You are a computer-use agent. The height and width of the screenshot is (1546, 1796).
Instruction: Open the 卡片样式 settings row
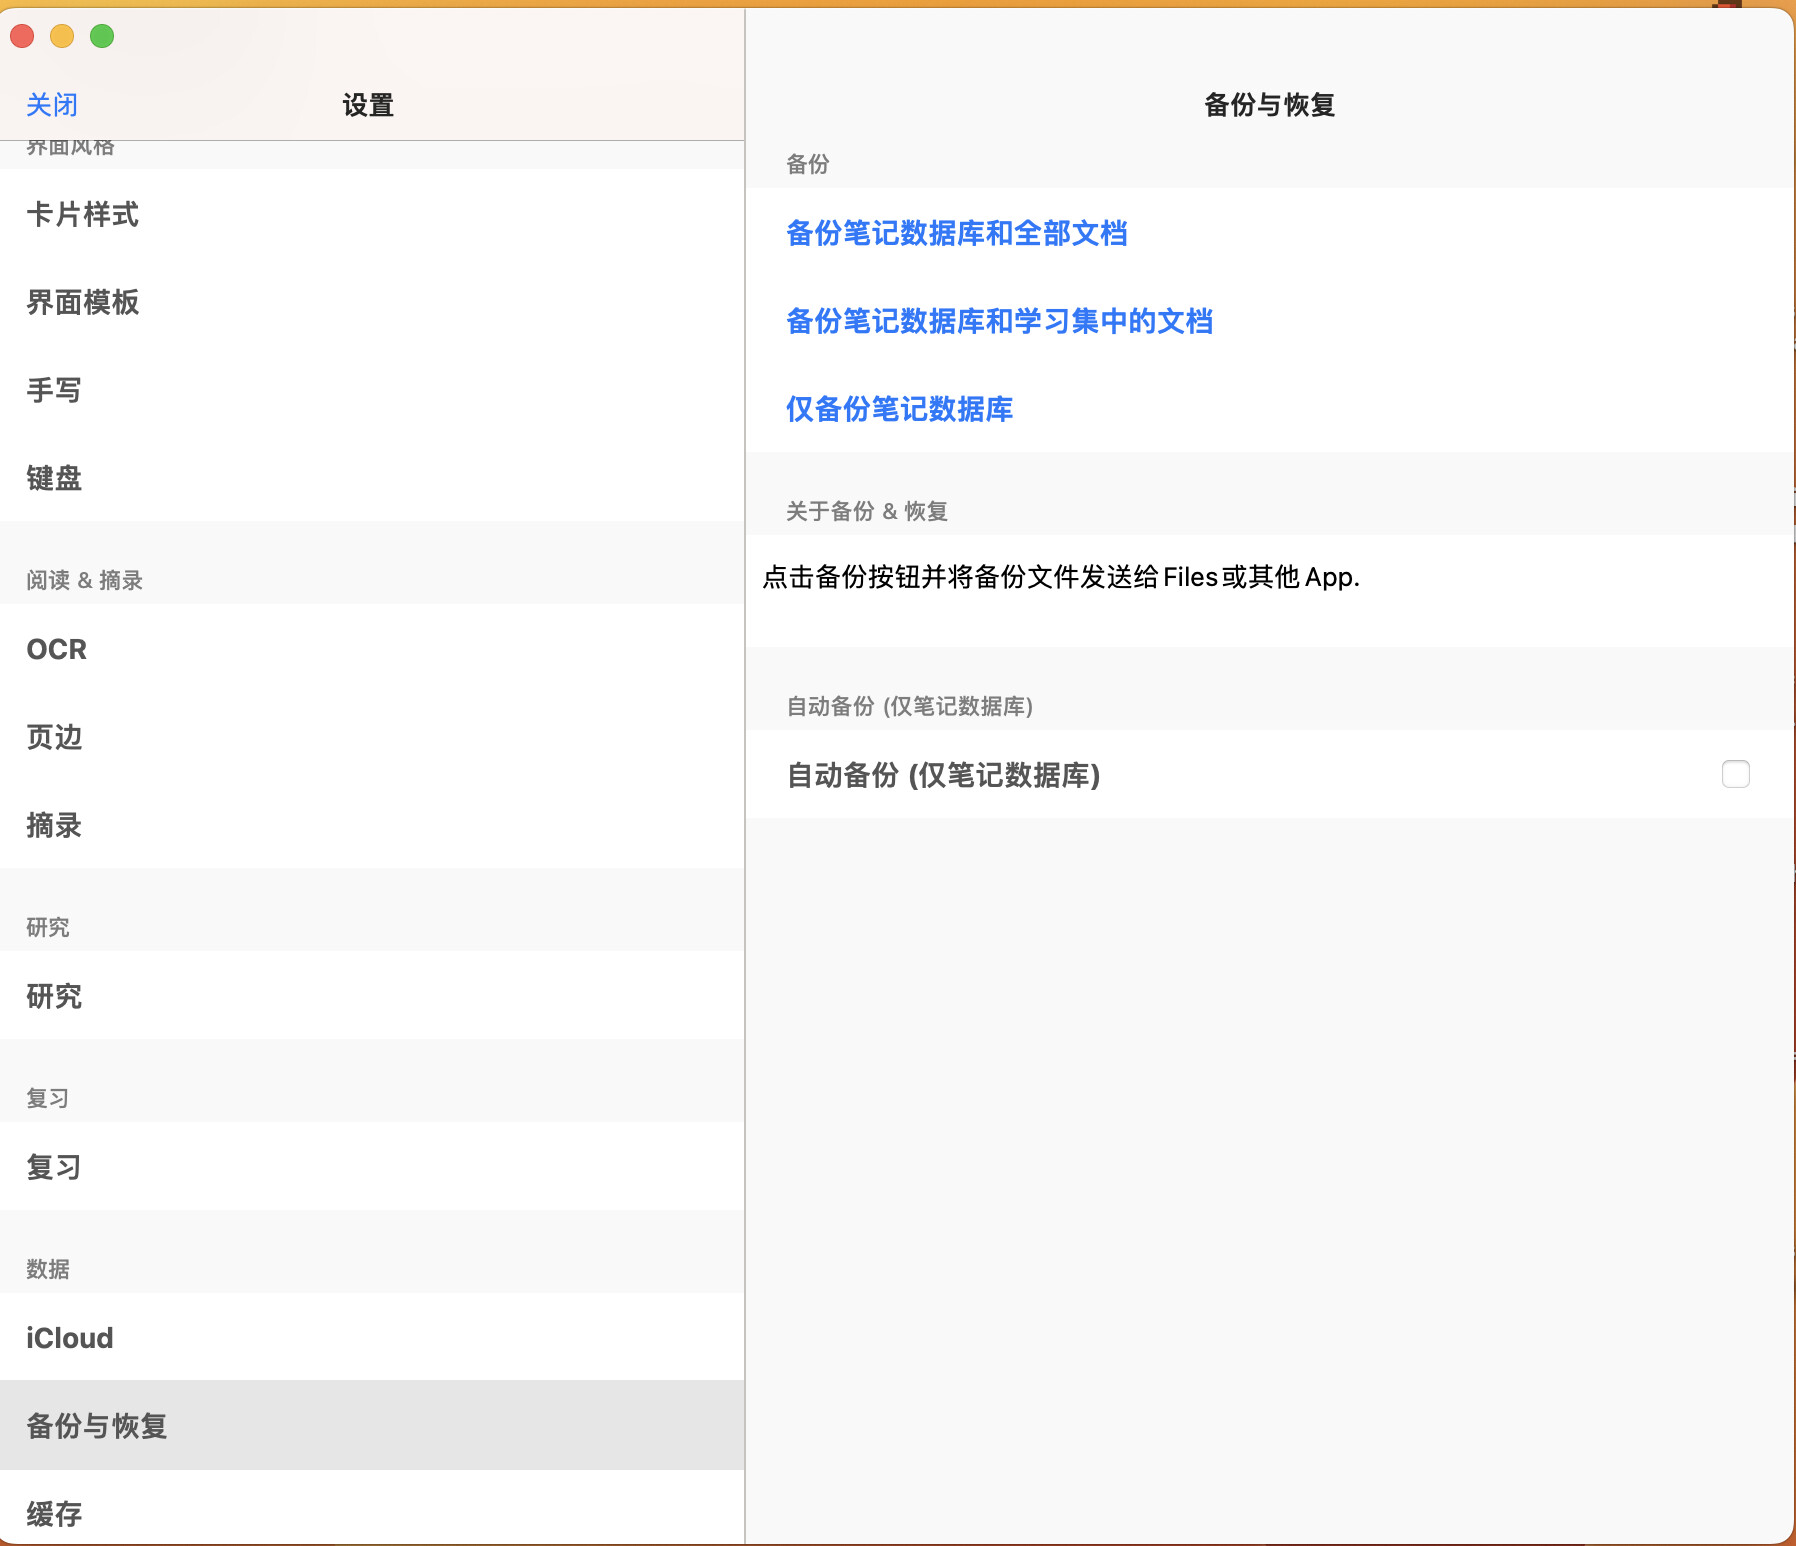pos(372,214)
